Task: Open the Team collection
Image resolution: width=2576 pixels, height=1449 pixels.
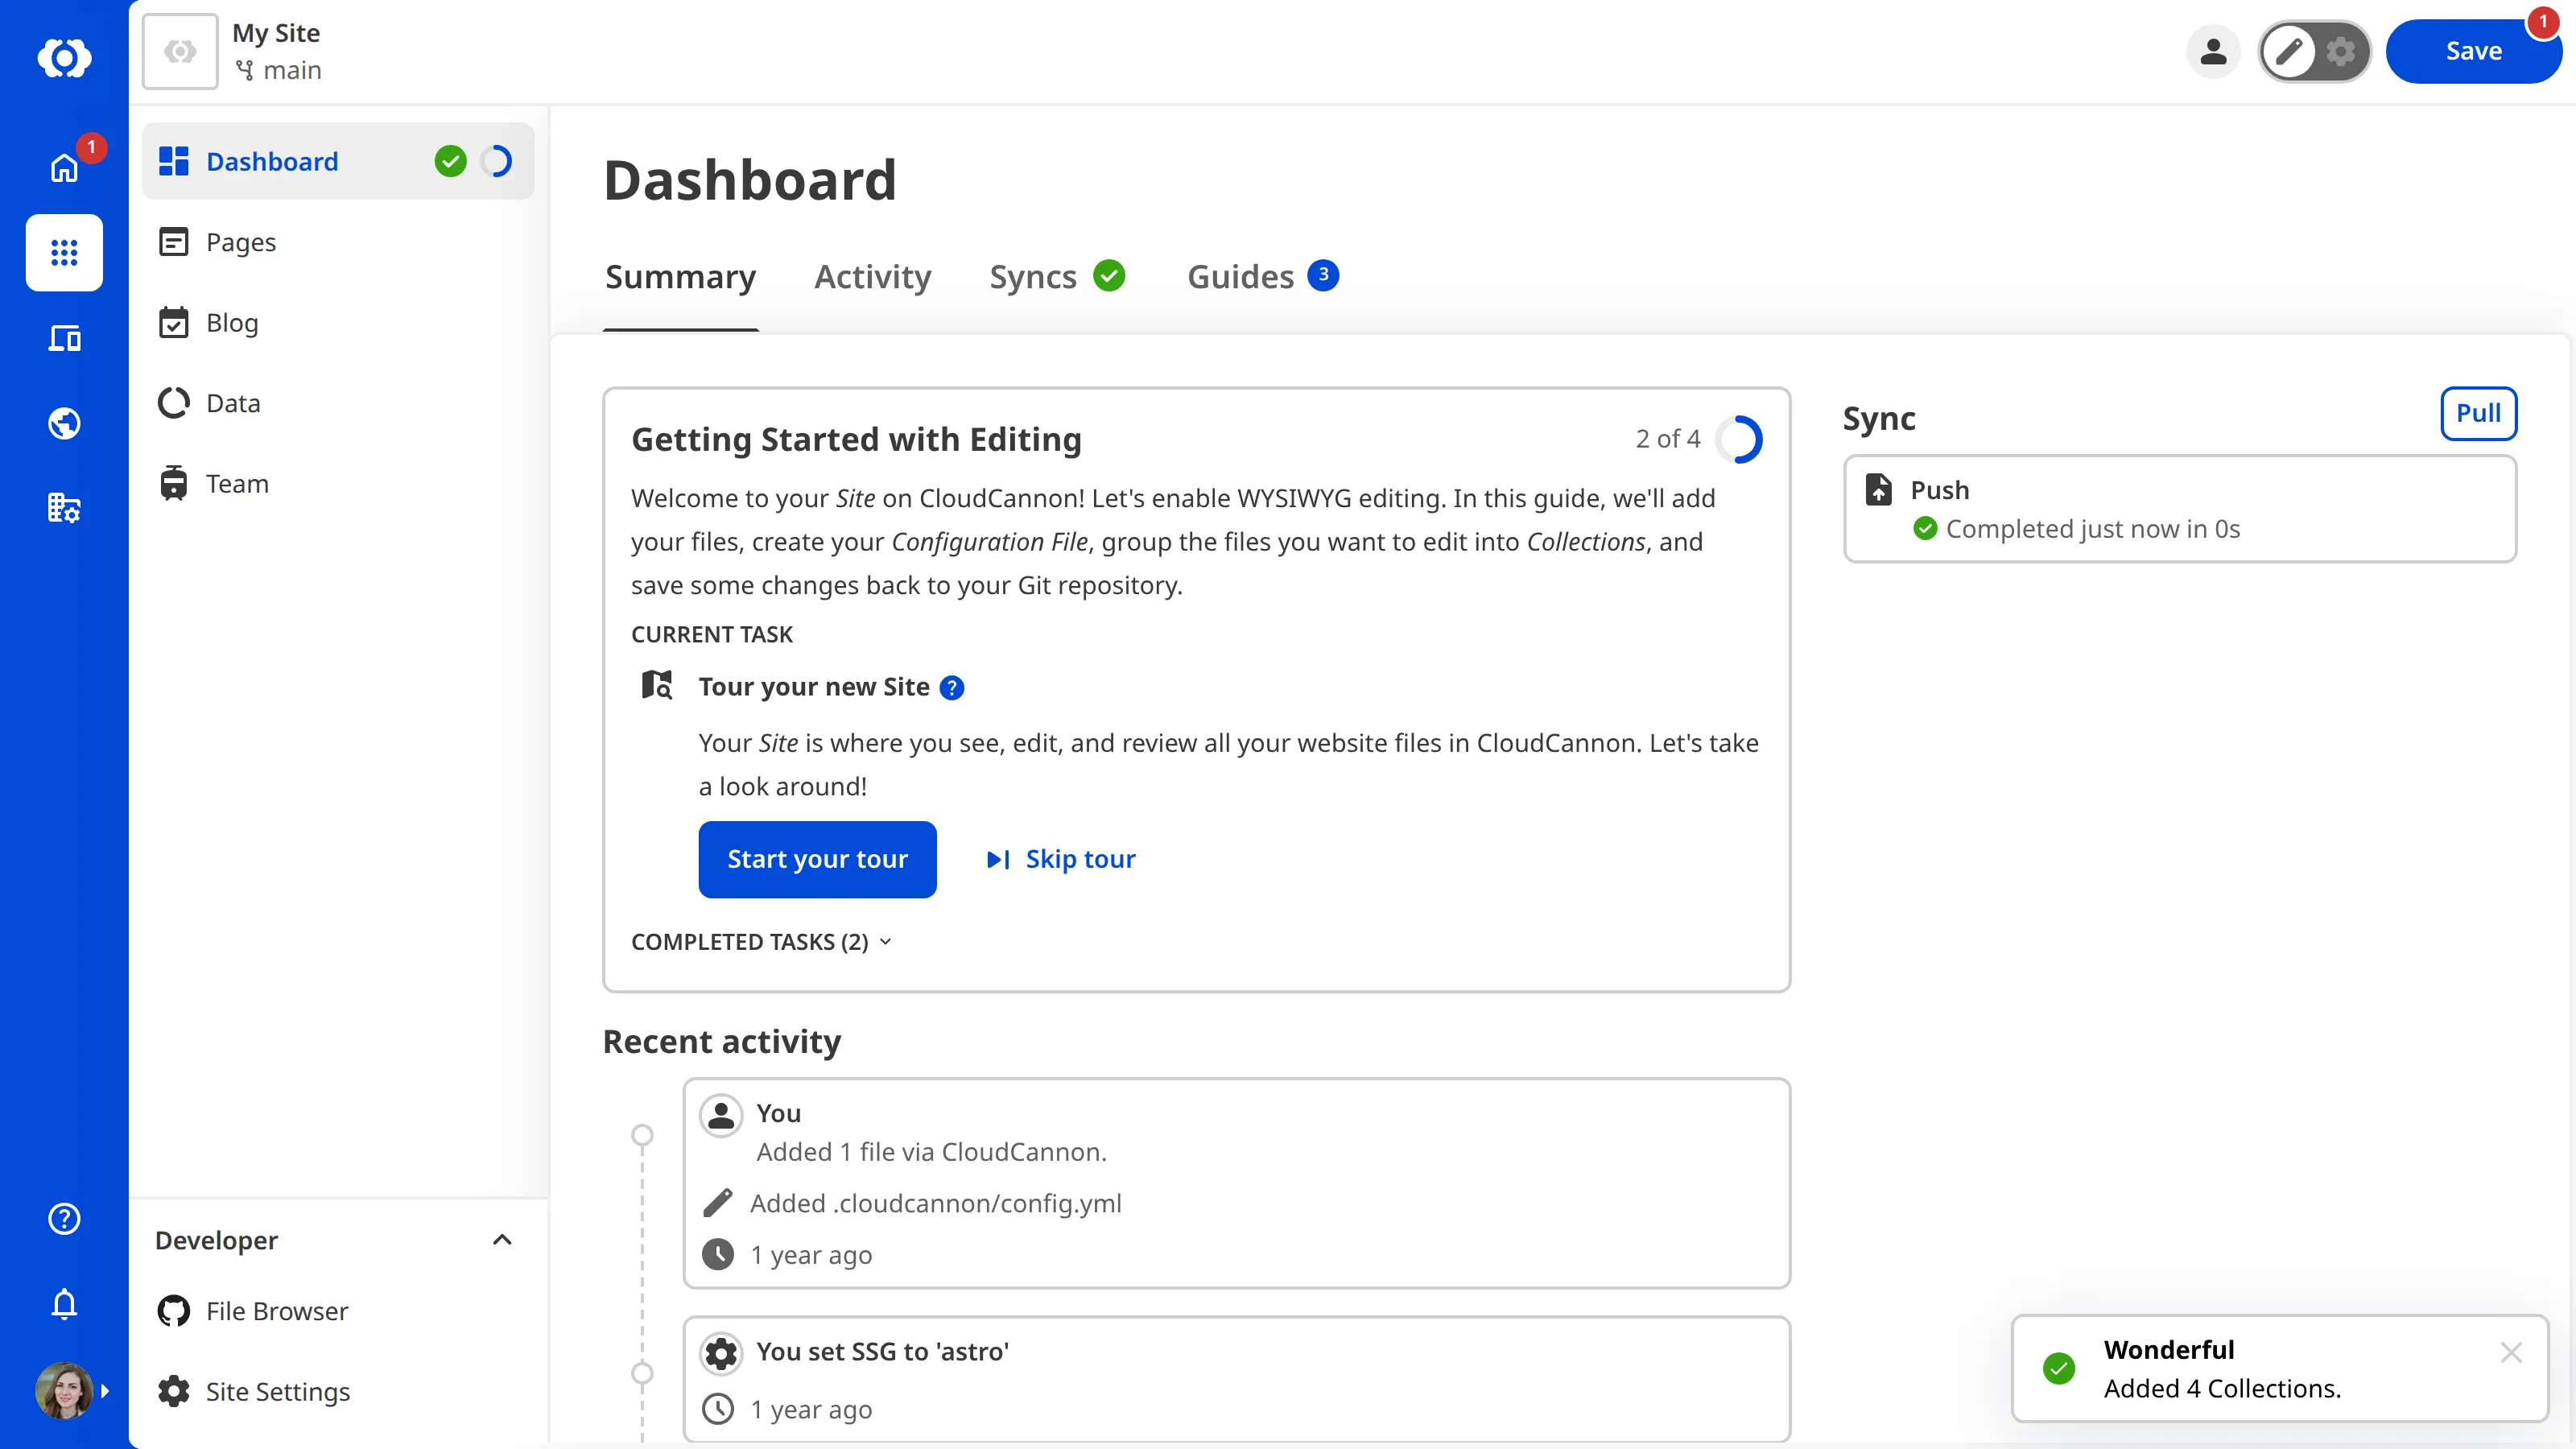Action: [338, 483]
